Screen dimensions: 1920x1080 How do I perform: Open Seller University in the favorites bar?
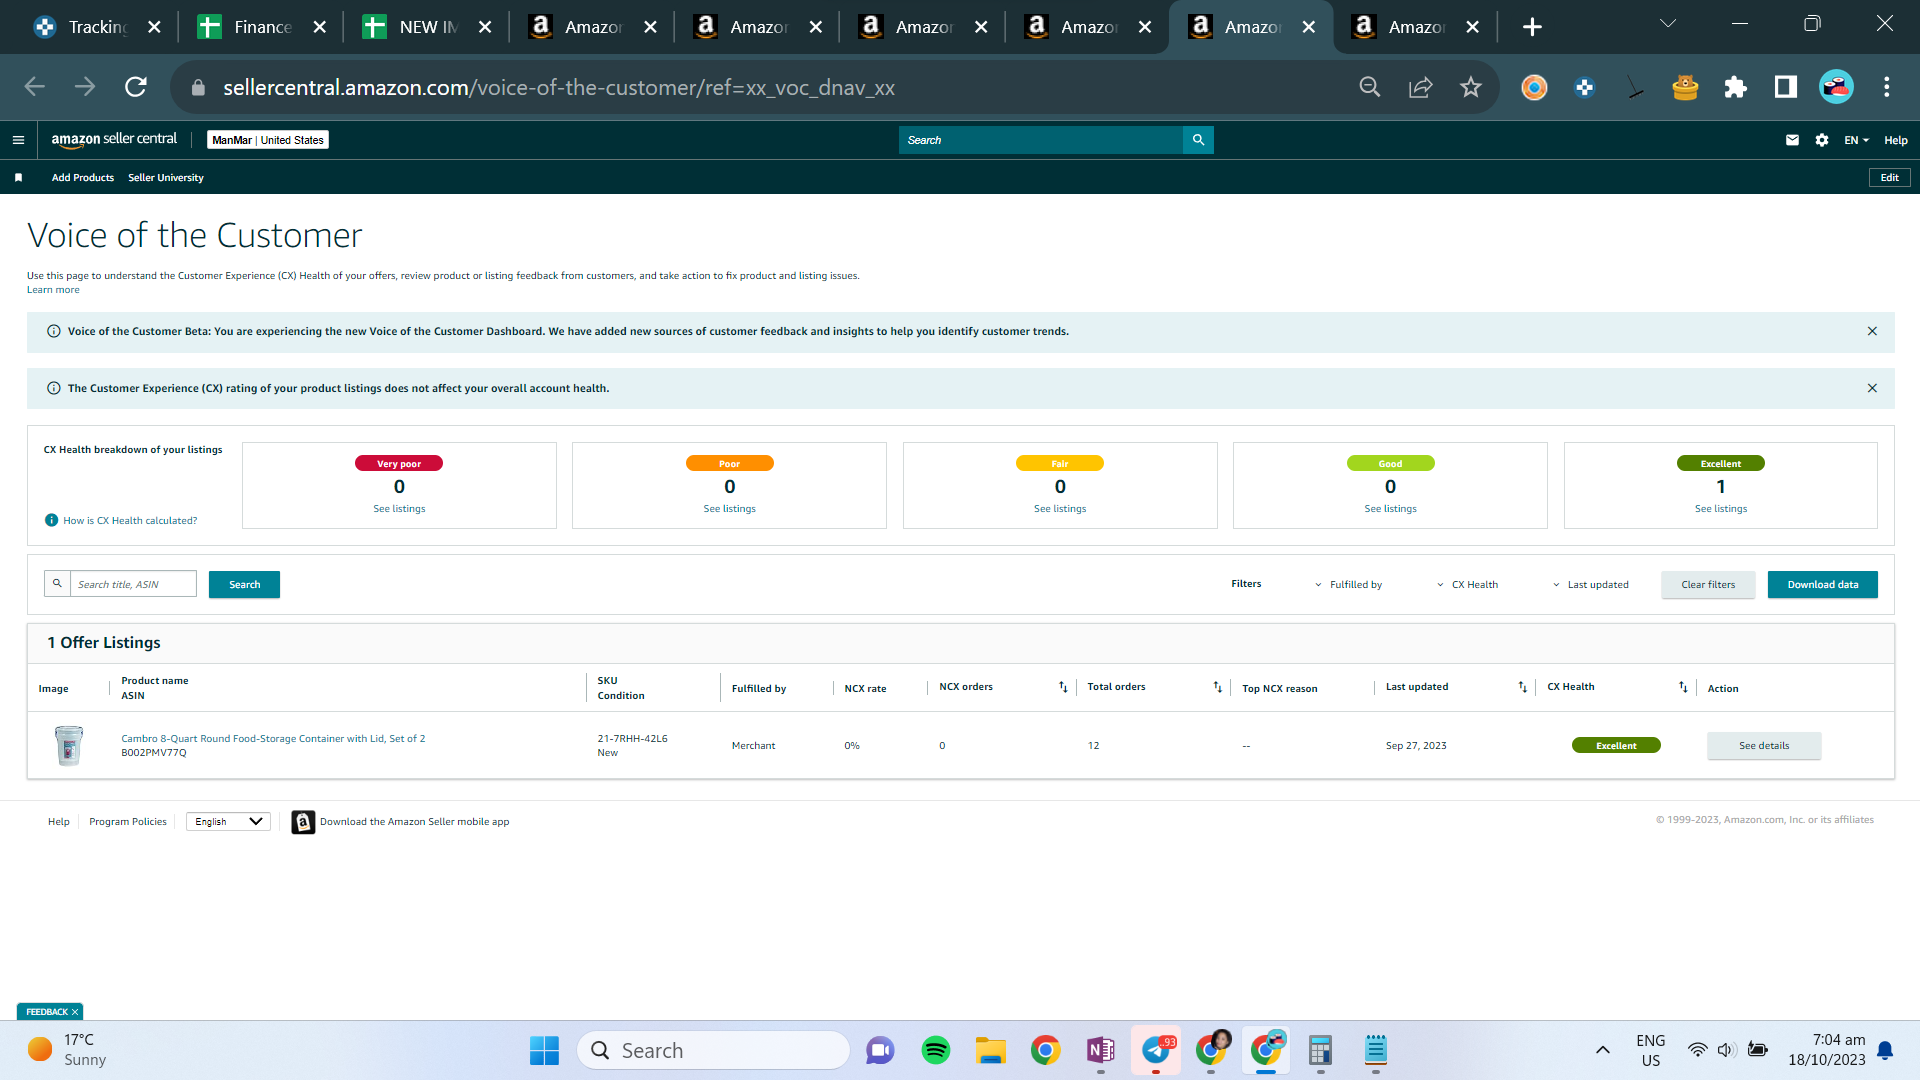(166, 178)
